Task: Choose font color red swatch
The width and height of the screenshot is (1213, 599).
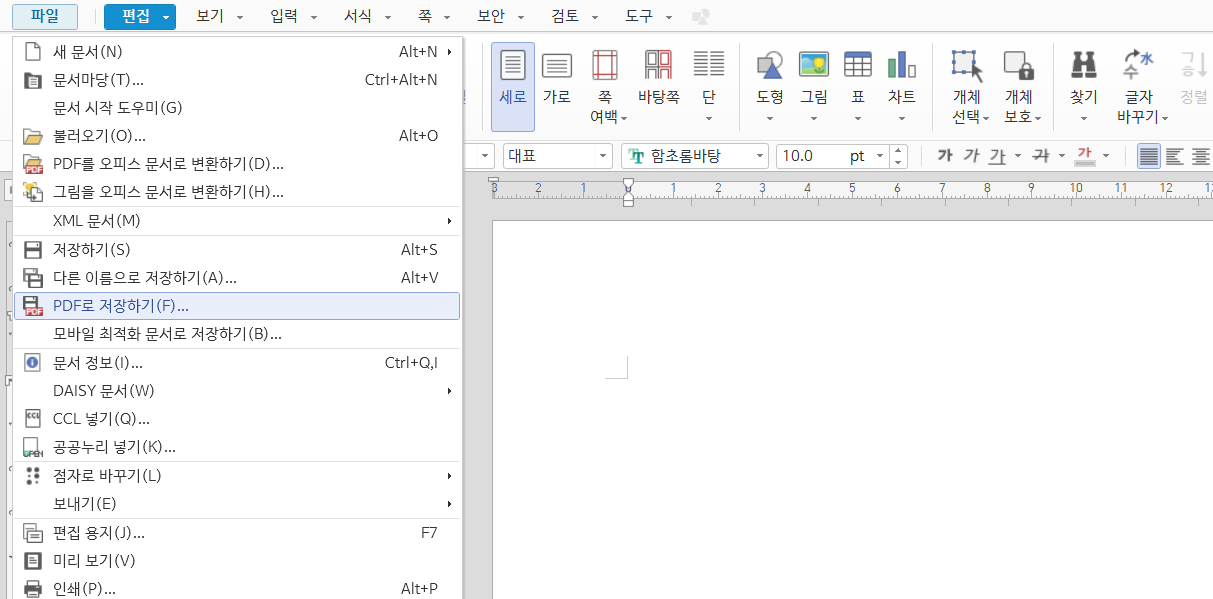Action: coord(1085,156)
